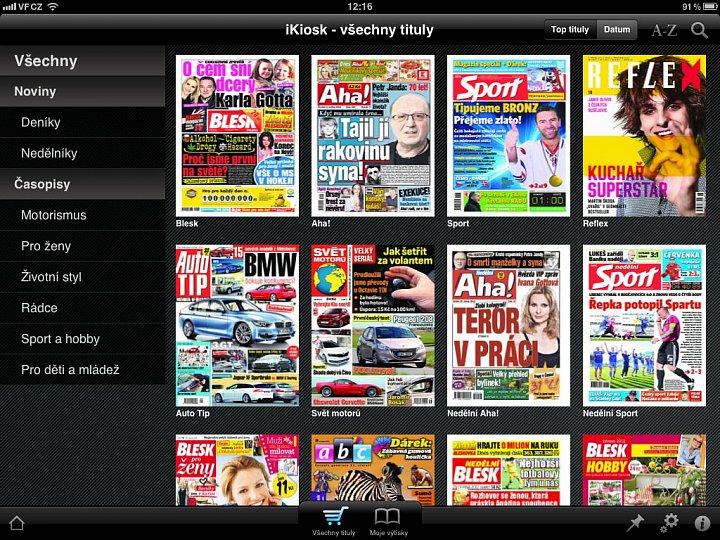Open the Sport newspaper cover
Screen dimensions: 720x540
(508, 136)
